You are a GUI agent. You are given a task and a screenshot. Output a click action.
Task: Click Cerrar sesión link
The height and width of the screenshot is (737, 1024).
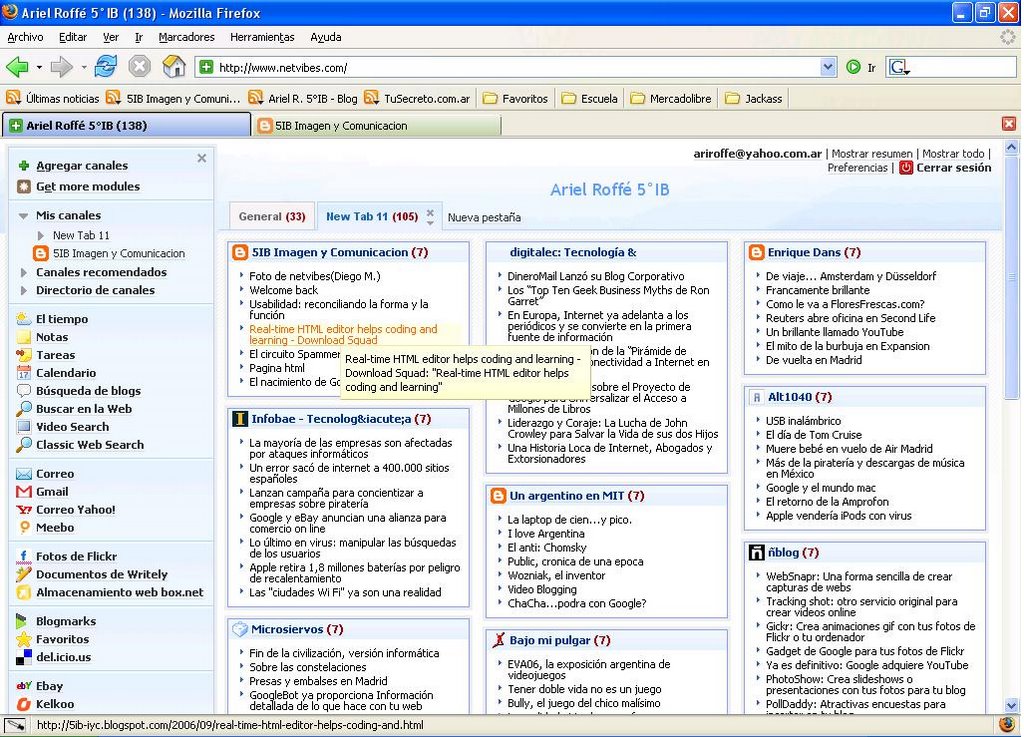tap(953, 168)
